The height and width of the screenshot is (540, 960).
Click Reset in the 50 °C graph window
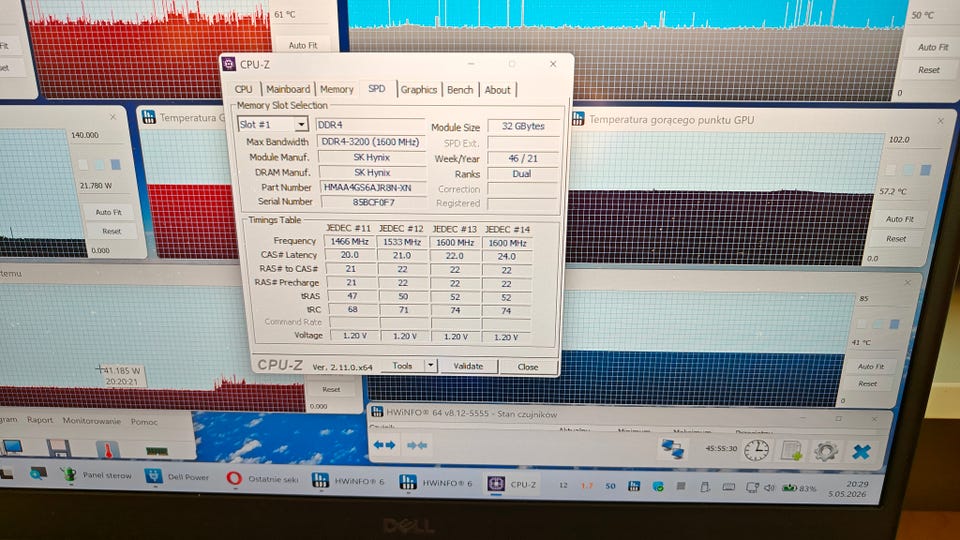point(929,70)
